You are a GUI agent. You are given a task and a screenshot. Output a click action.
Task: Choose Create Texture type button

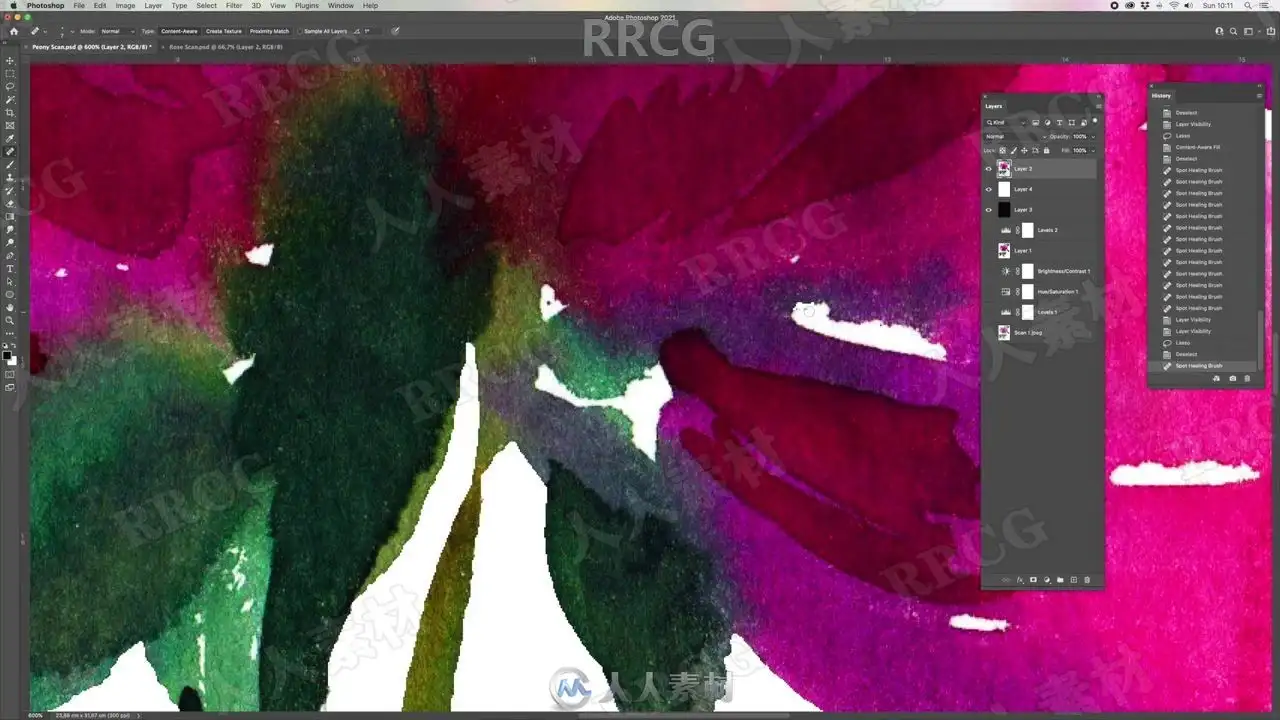tap(224, 31)
